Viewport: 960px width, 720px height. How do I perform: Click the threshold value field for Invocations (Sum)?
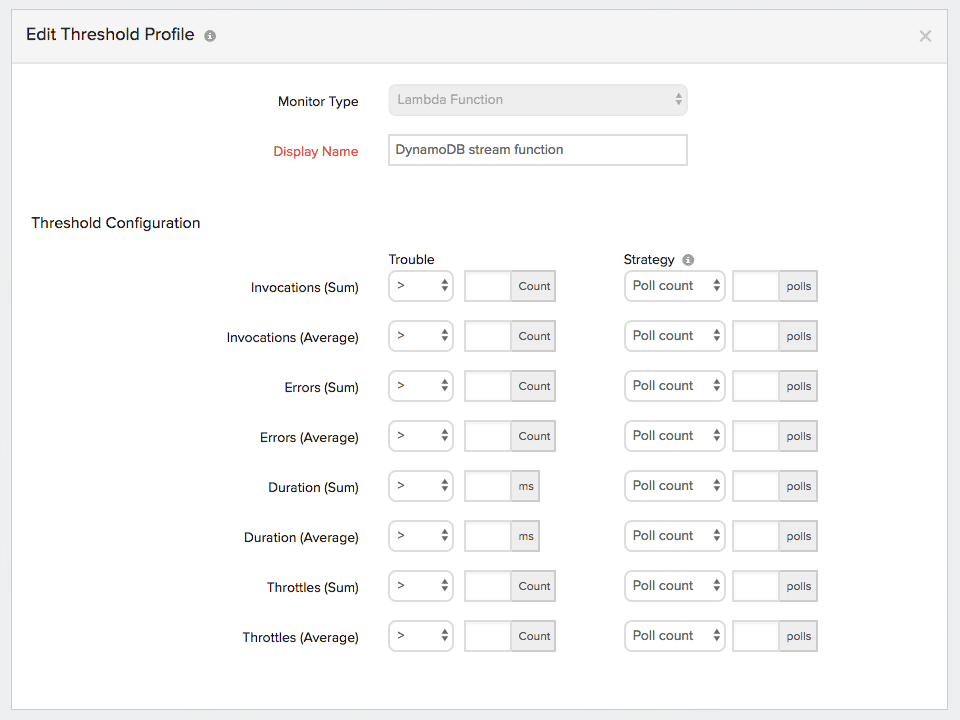point(488,286)
